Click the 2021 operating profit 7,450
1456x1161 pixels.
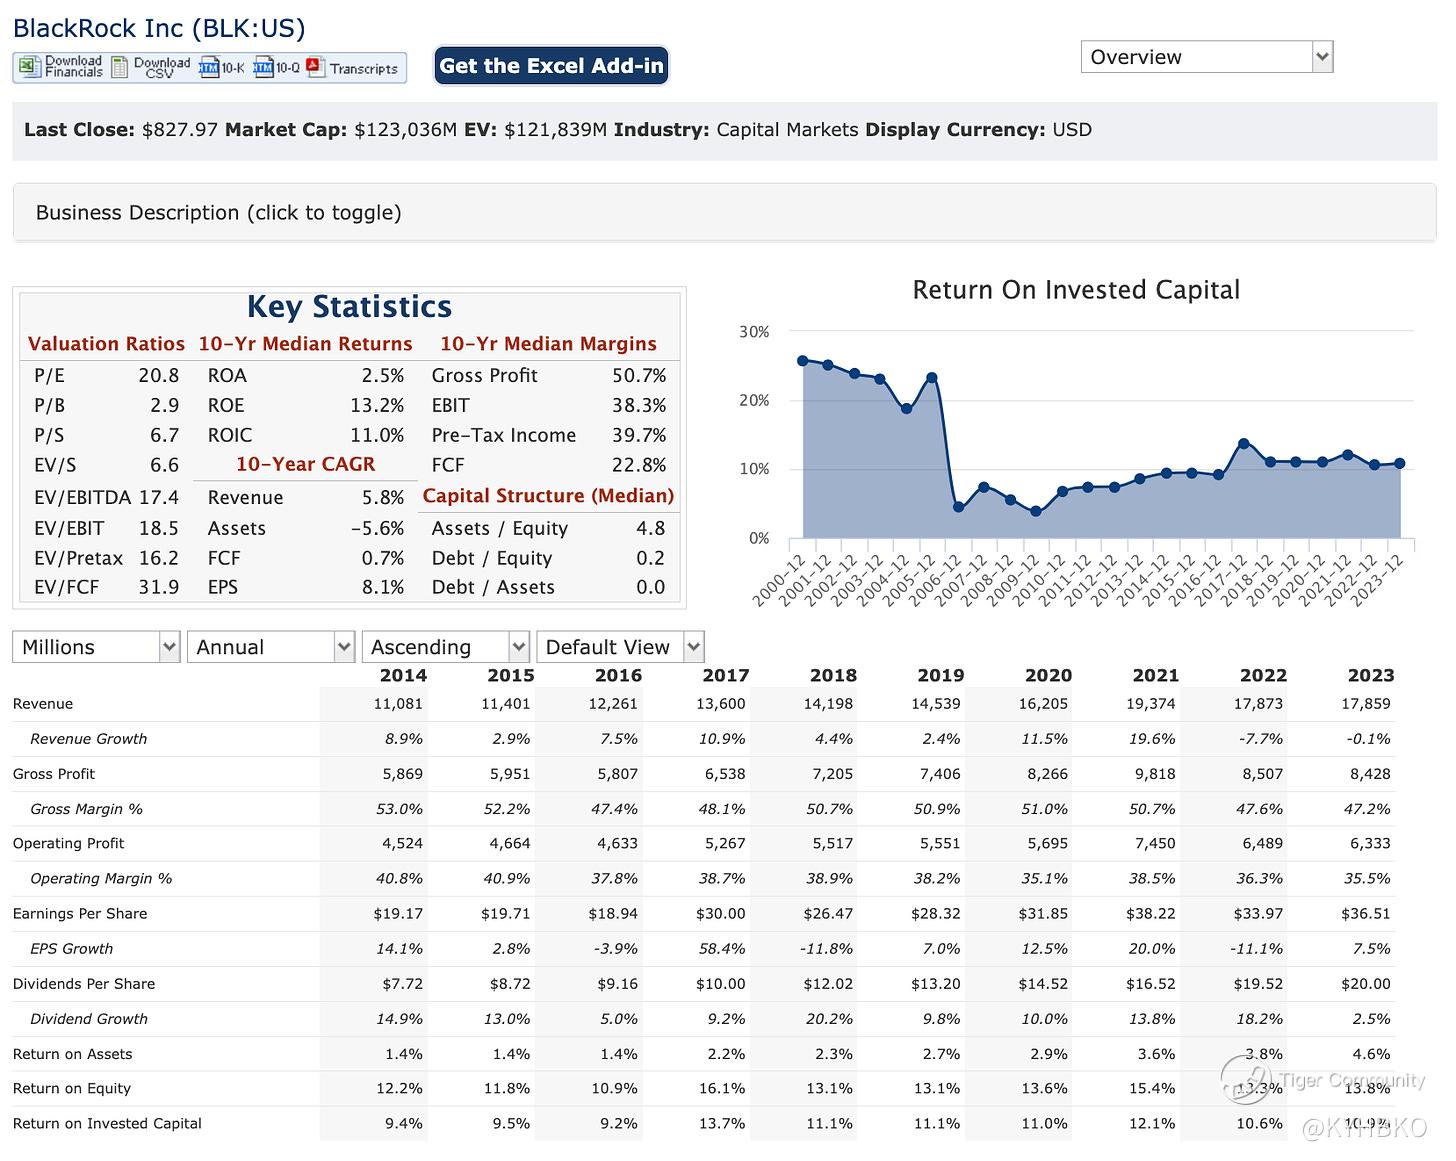click(x=1155, y=844)
